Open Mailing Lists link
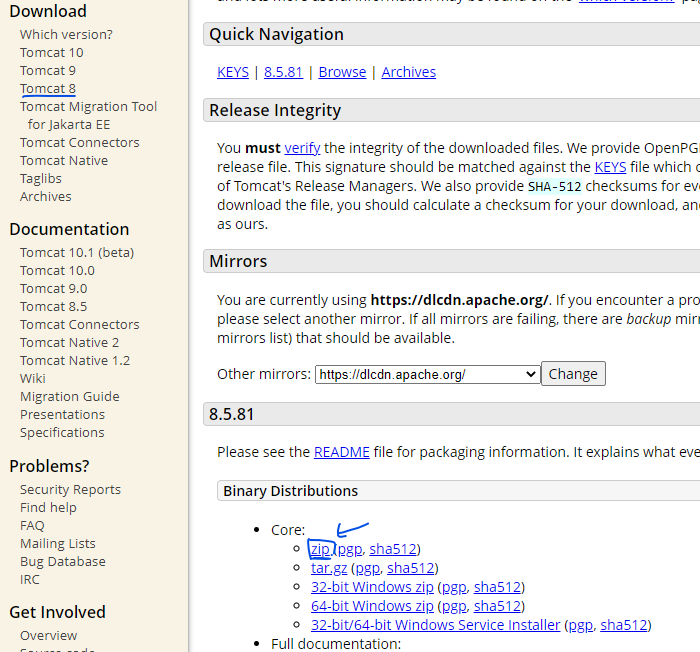This screenshot has height=652, width=700. pos(58,543)
